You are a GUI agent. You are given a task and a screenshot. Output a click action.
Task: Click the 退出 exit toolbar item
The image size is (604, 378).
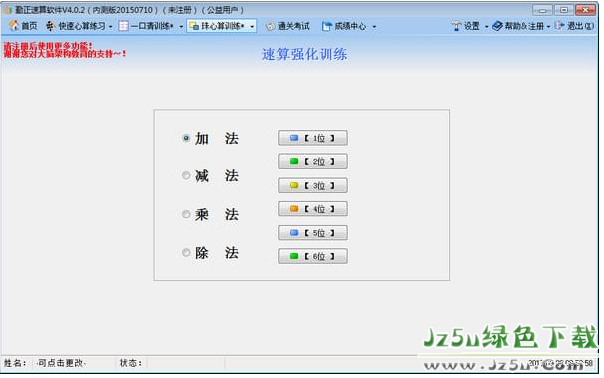coord(574,26)
